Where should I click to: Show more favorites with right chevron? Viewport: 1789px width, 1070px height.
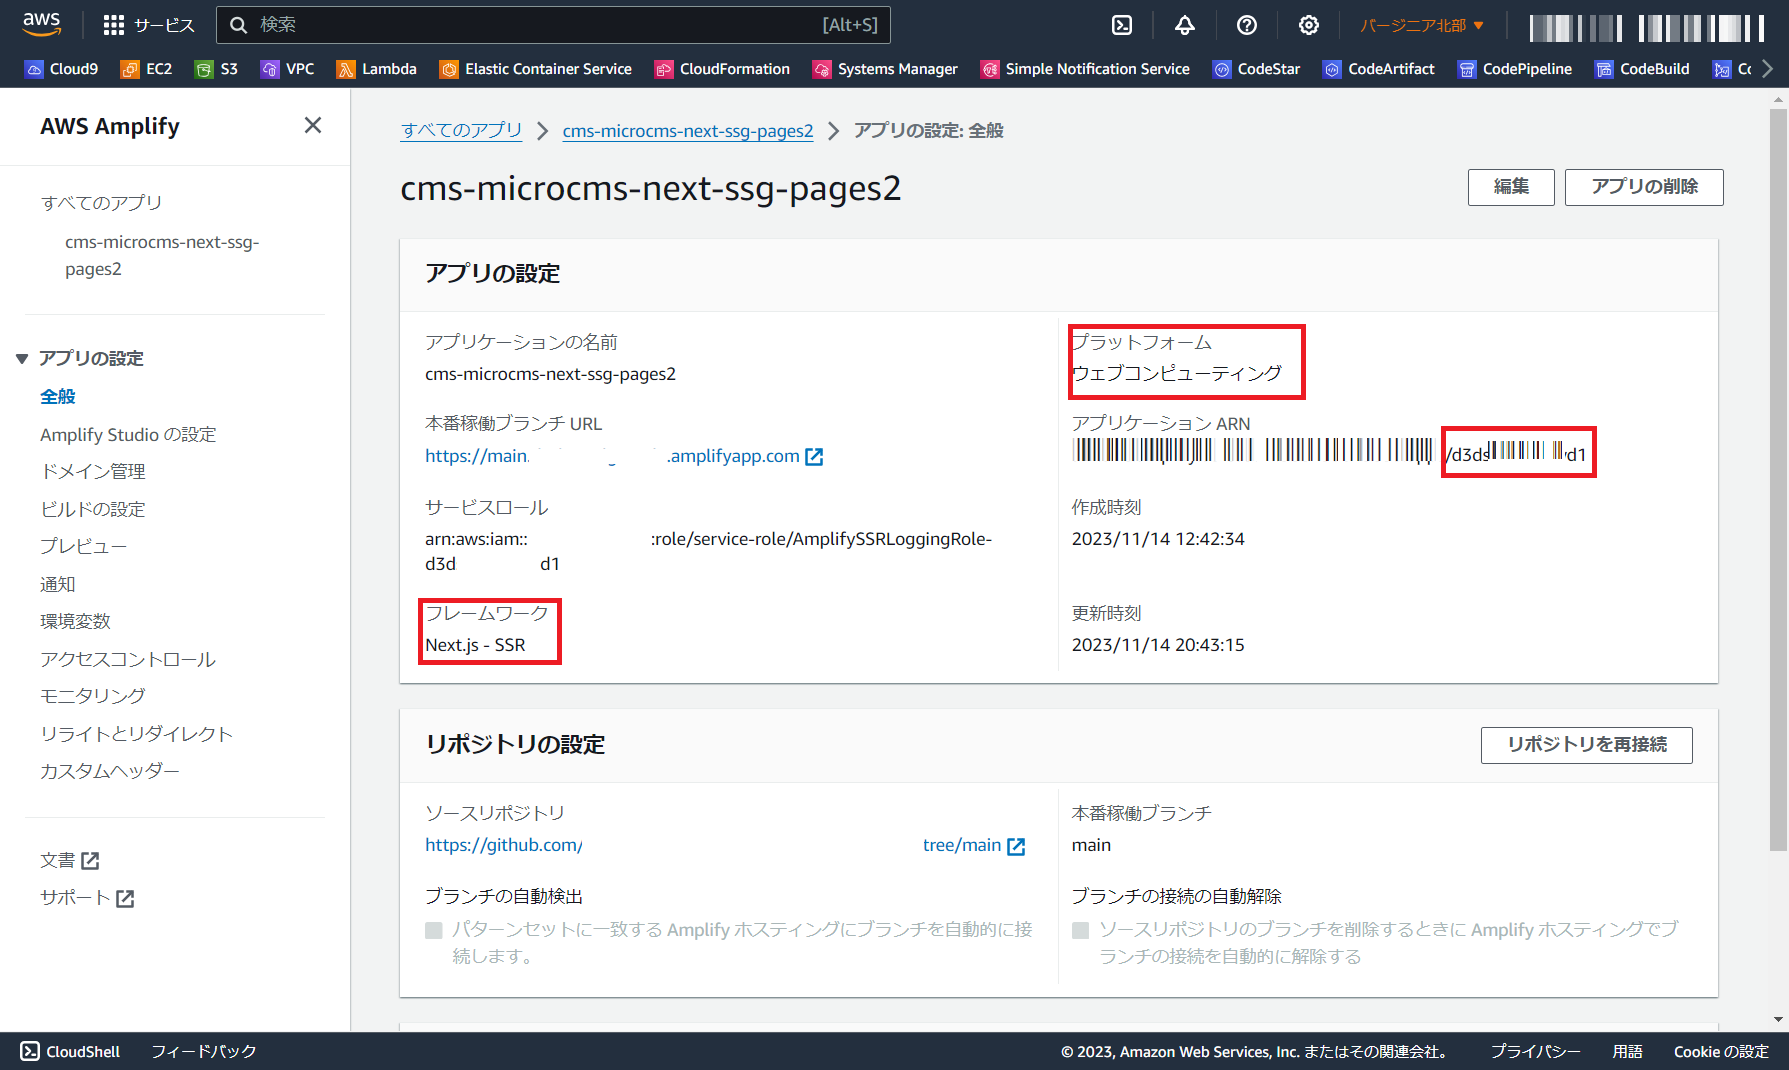[1768, 69]
